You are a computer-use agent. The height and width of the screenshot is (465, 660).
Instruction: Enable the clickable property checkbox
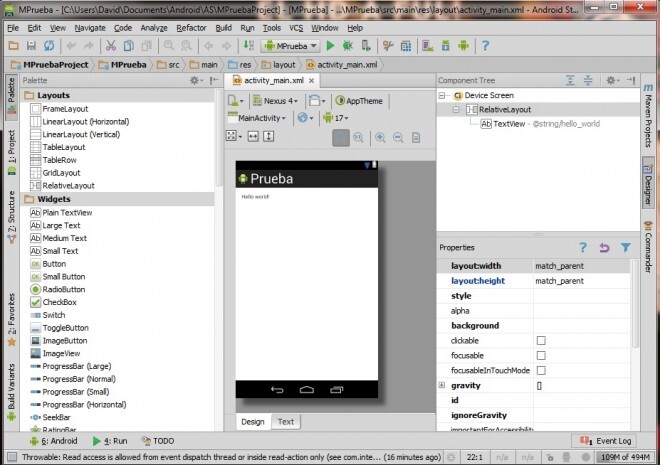point(541,341)
